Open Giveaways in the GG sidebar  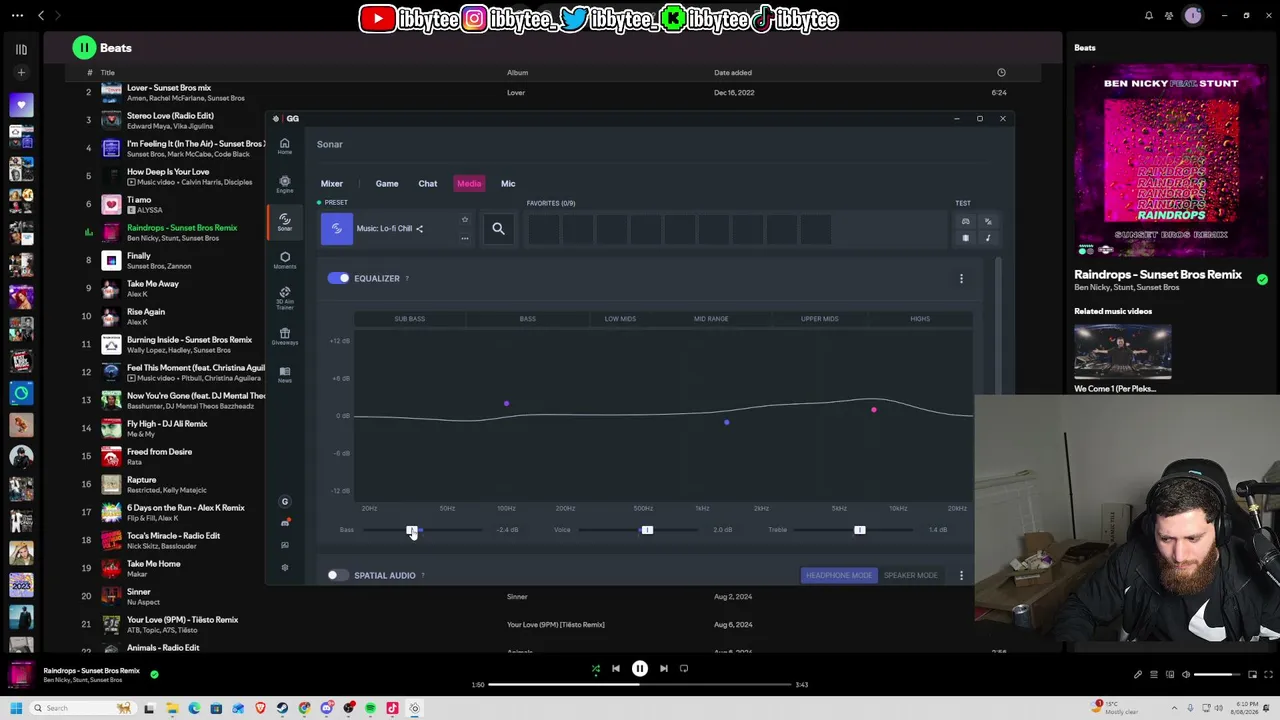[284, 336]
